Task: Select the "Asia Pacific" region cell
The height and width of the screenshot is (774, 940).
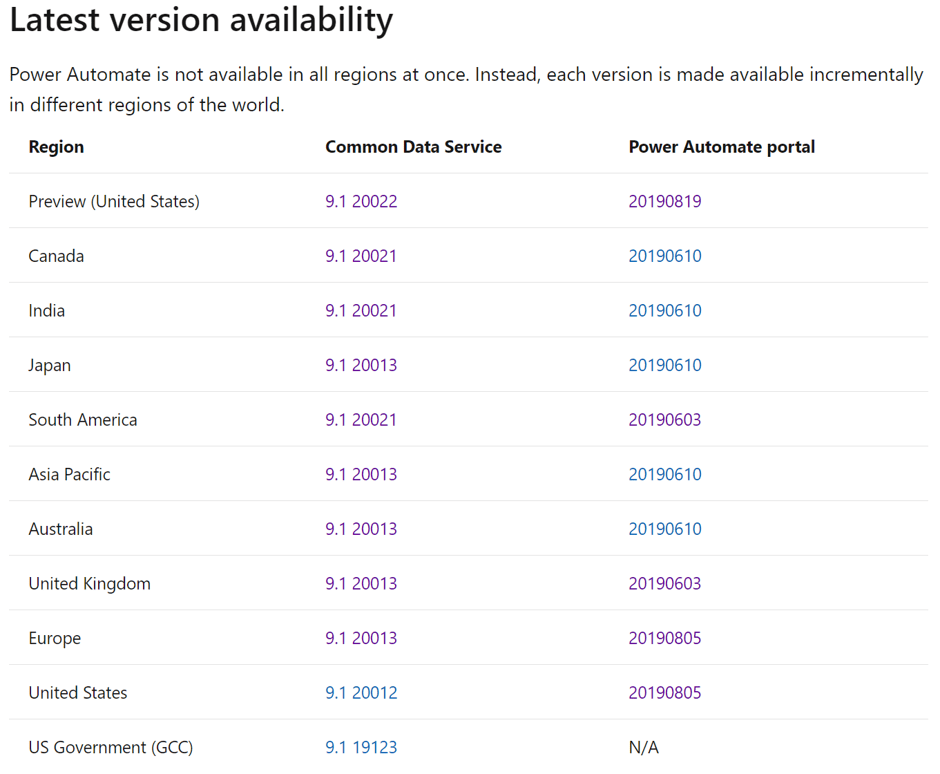Action: [x=70, y=474]
